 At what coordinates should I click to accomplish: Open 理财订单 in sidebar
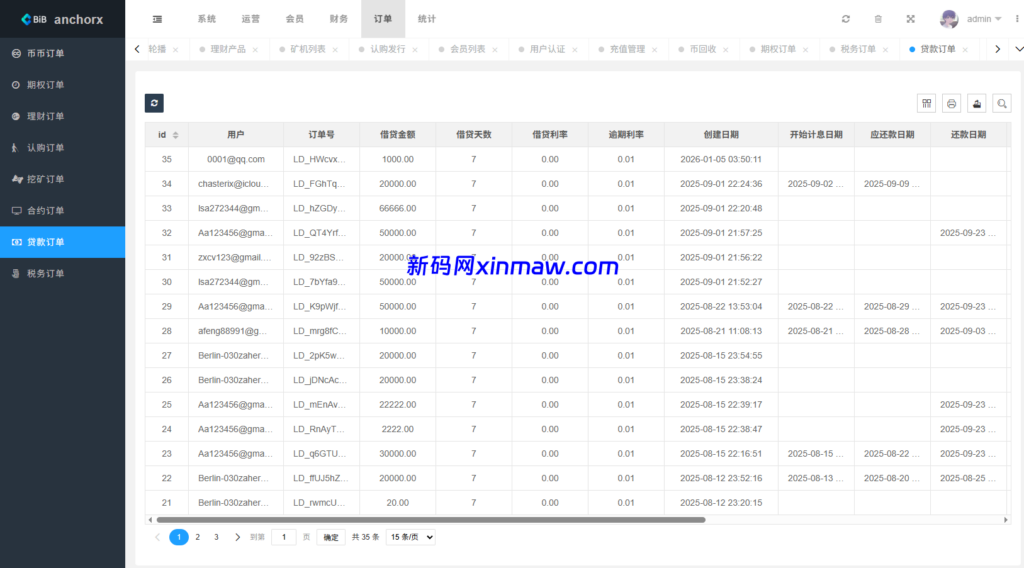point(63,116)
